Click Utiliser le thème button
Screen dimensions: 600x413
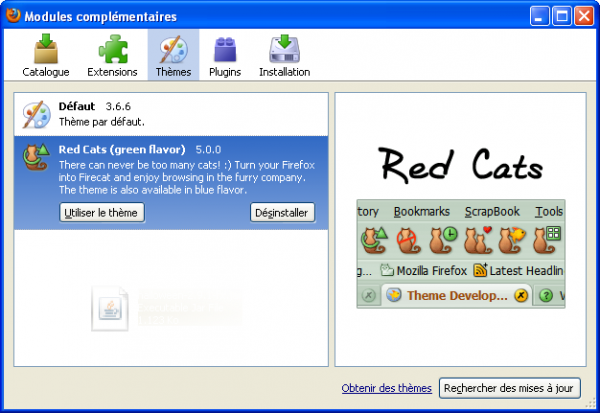tap(102, 212)
